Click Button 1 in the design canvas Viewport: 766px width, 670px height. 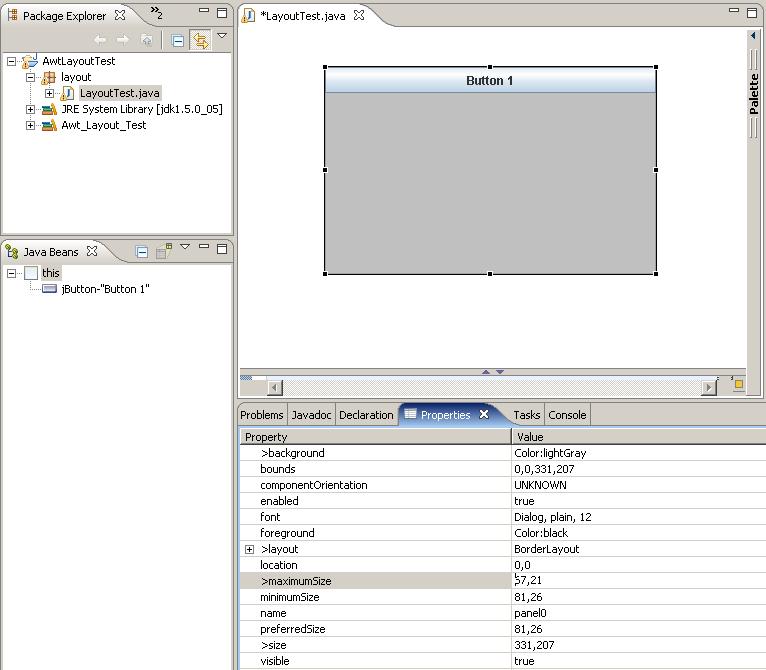coord(490,80)
